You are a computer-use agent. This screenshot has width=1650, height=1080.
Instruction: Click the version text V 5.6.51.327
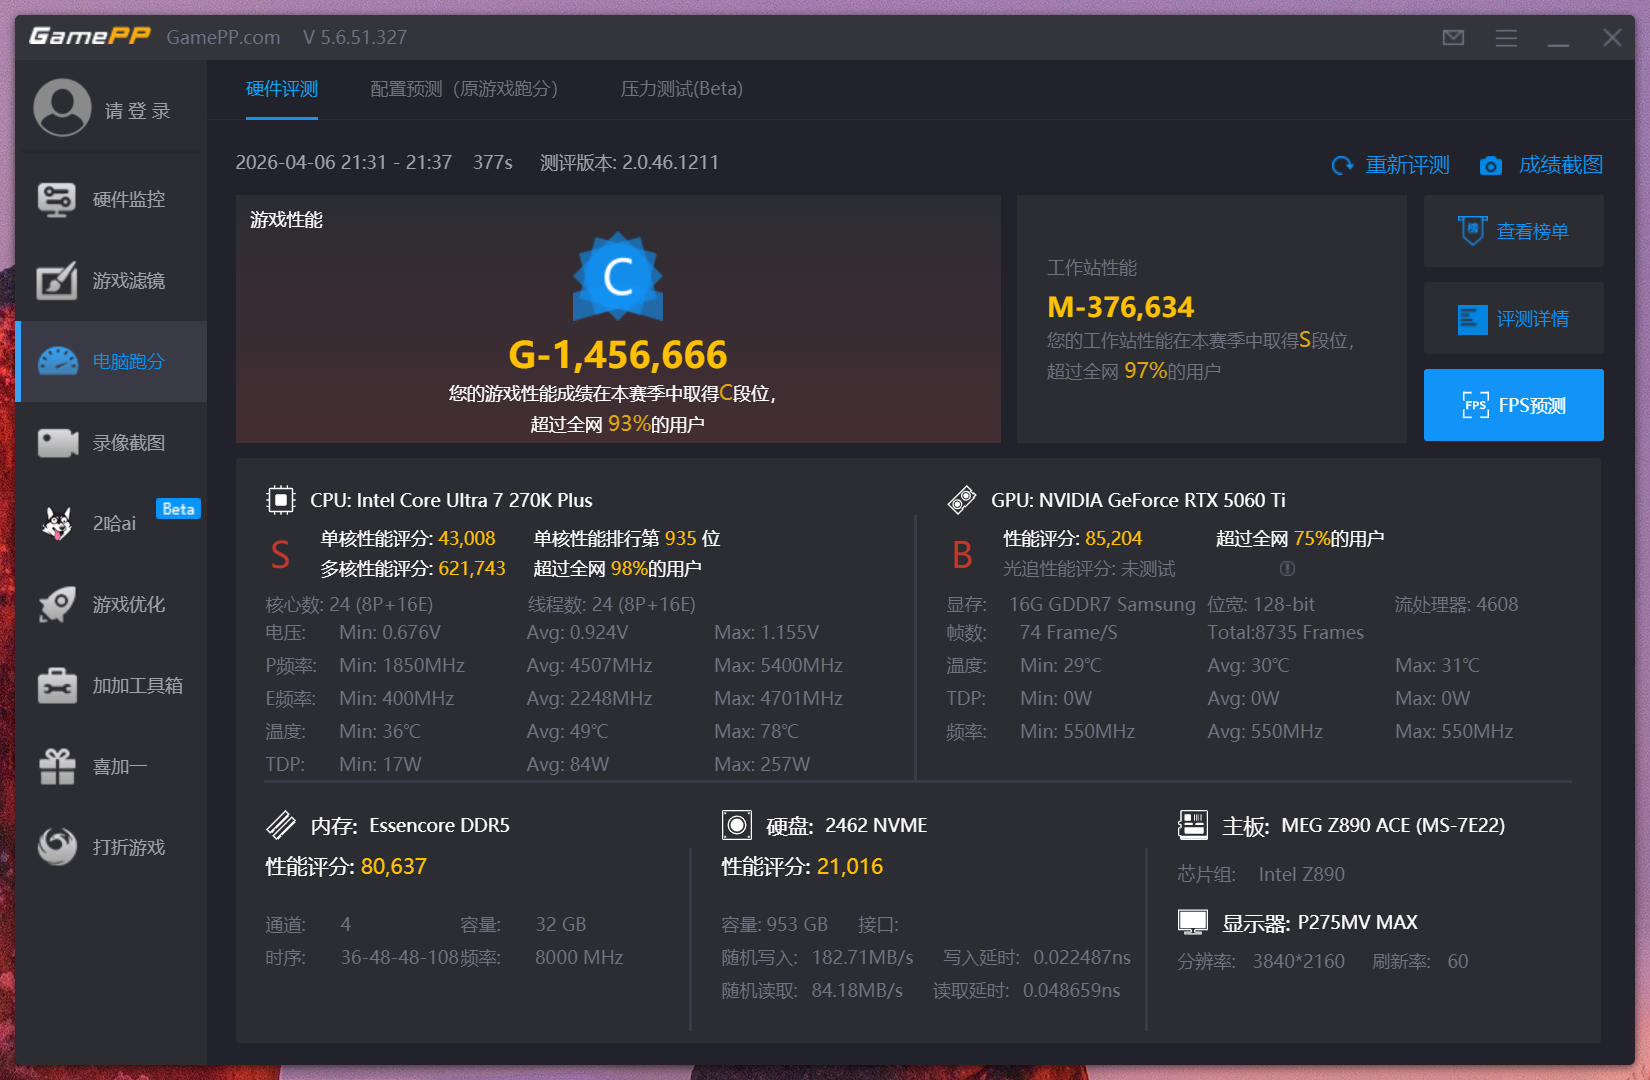pyautogui.click(x=355, y=37)
